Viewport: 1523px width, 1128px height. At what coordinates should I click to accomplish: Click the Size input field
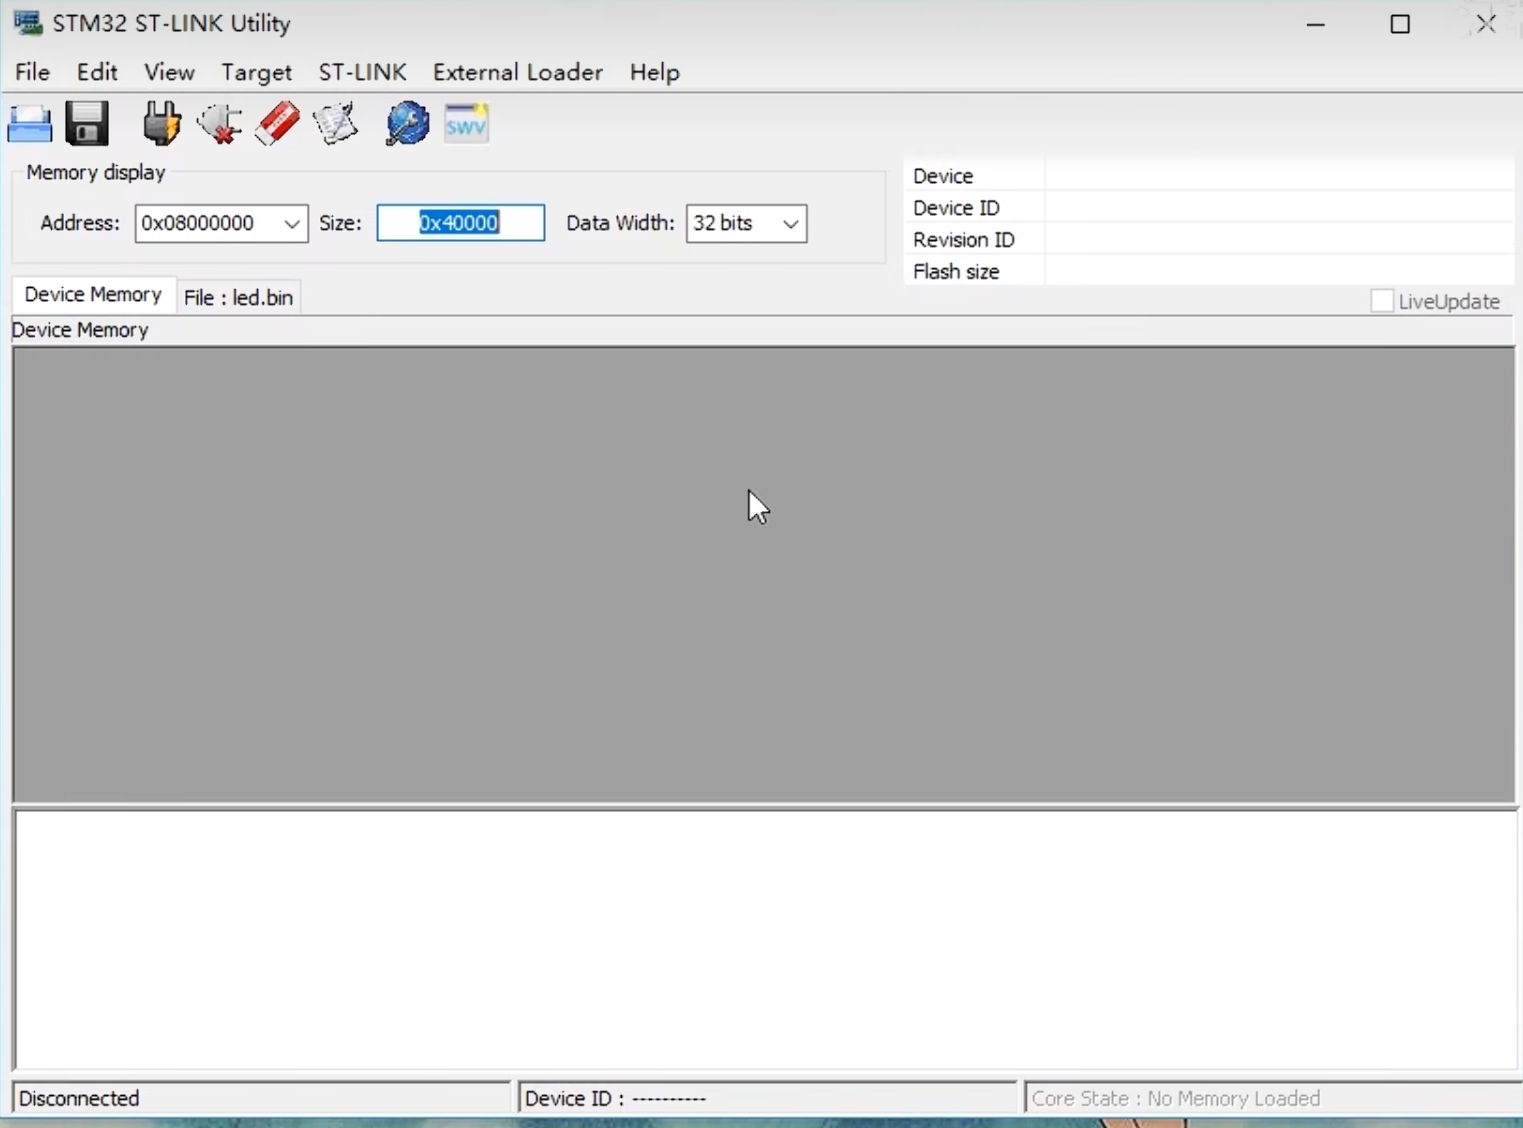(x=460, y=223)
